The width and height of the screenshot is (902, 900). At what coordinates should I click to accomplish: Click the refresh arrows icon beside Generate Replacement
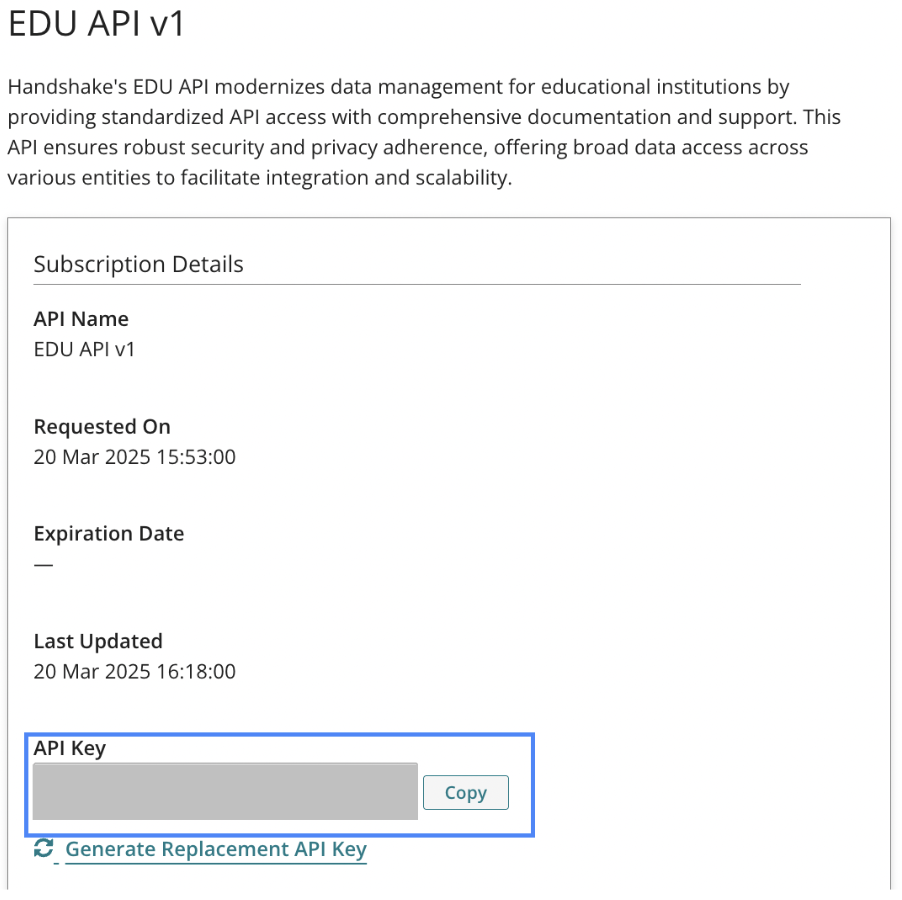coord(43,849)
